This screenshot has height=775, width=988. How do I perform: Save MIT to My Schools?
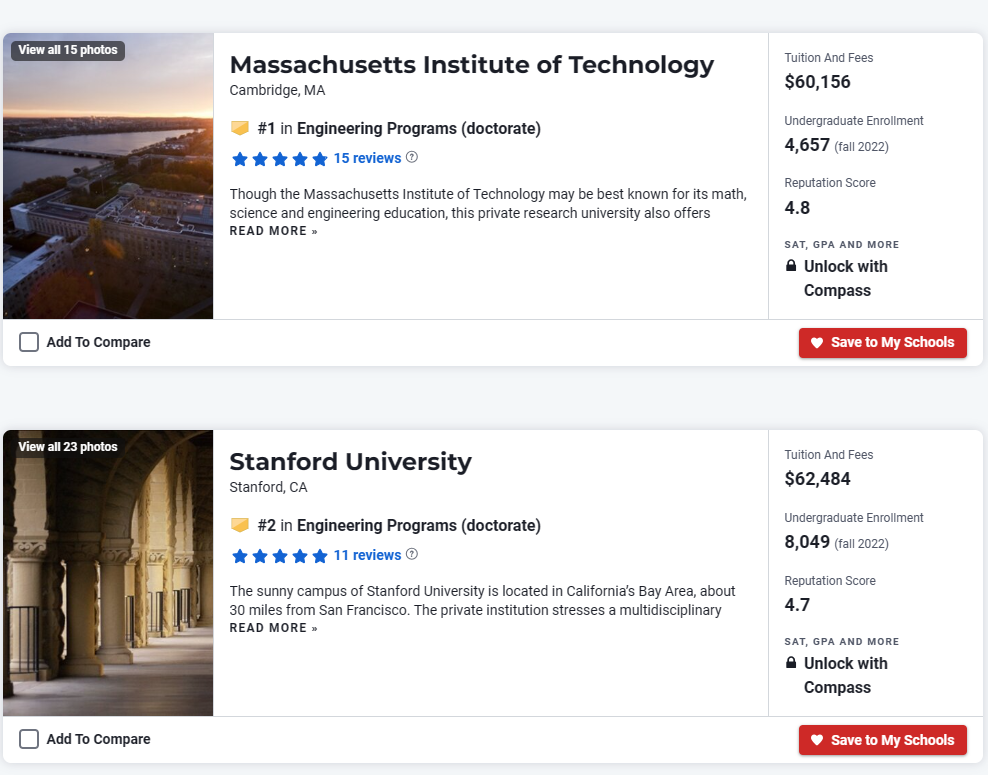tap(882, 342)
